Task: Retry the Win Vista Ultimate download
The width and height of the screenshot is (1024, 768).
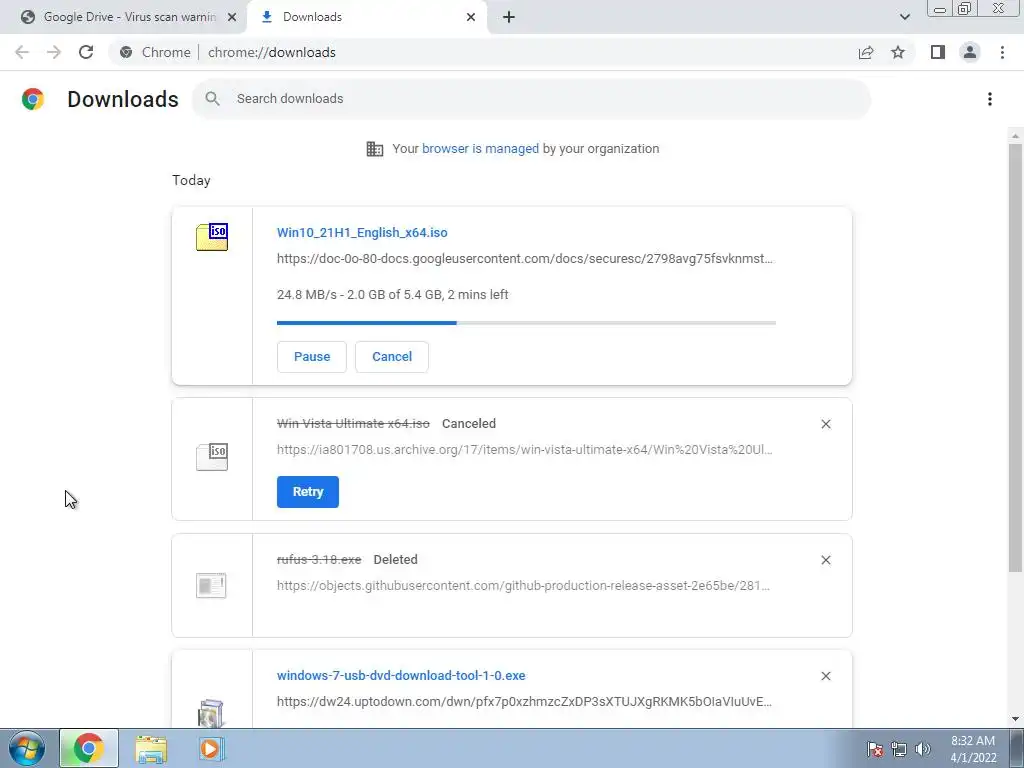Action: [x=308, y=492]
